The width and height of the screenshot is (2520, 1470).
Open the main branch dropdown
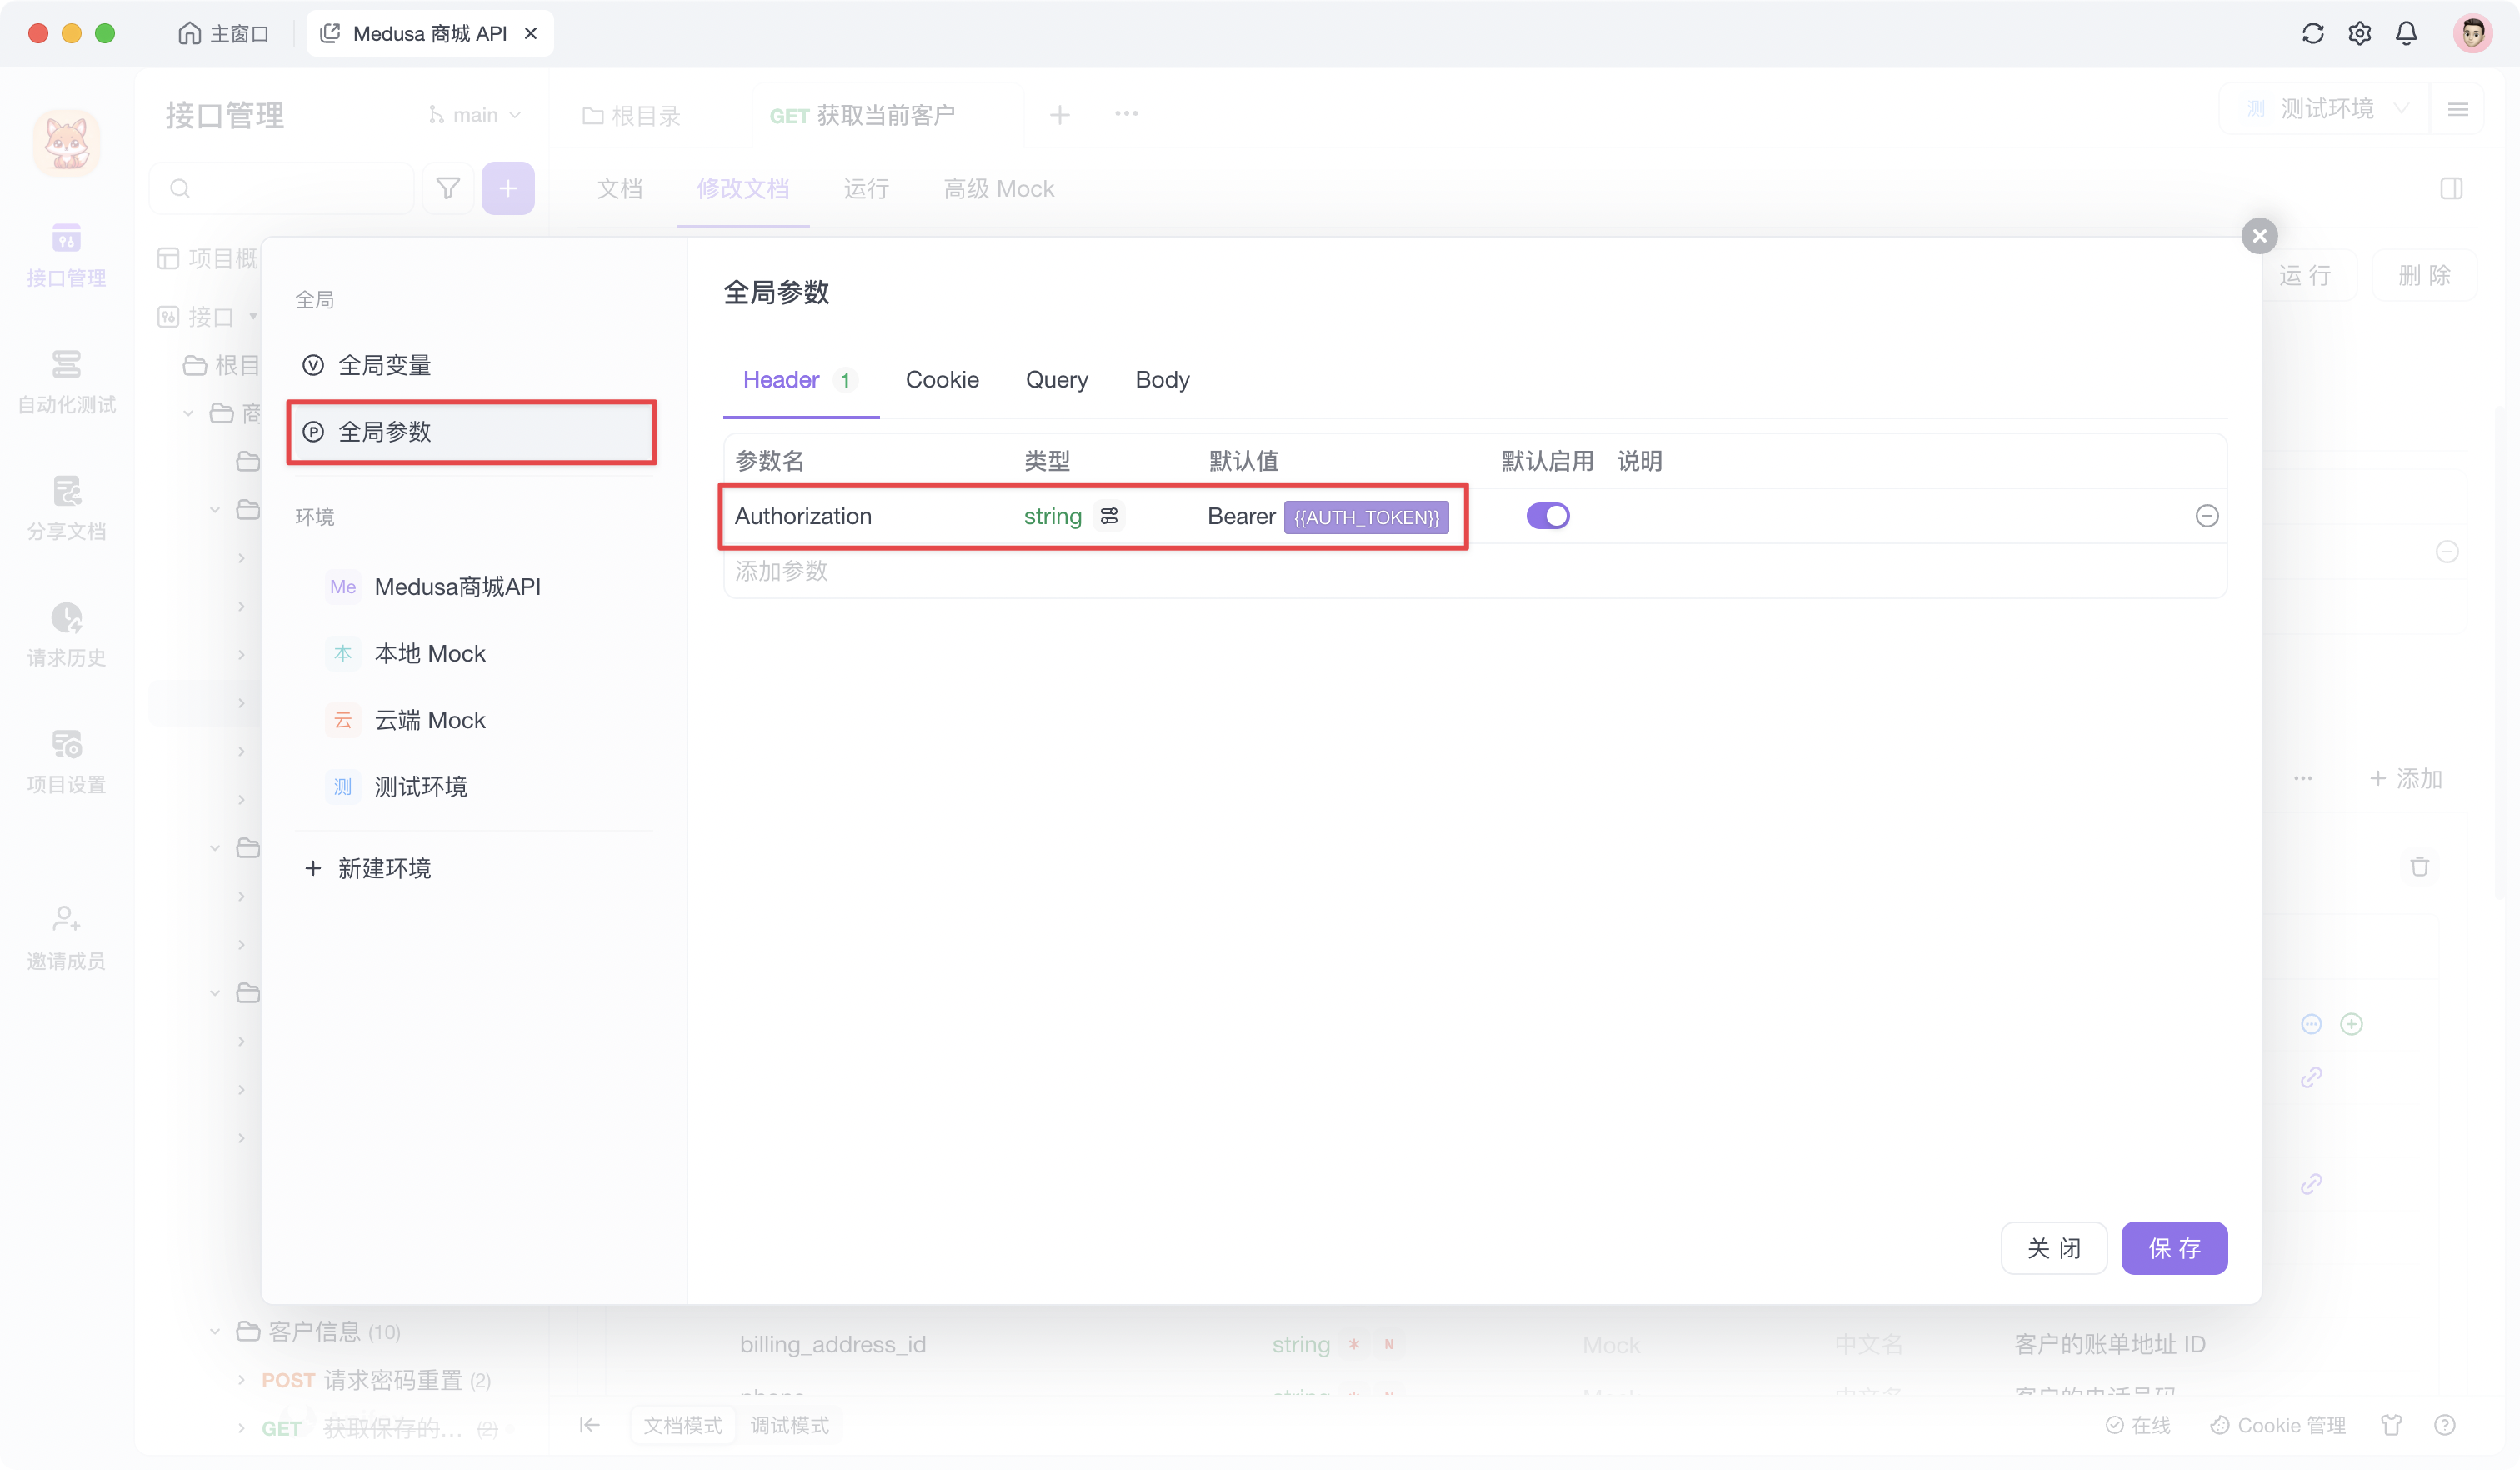tap(474, 114)
